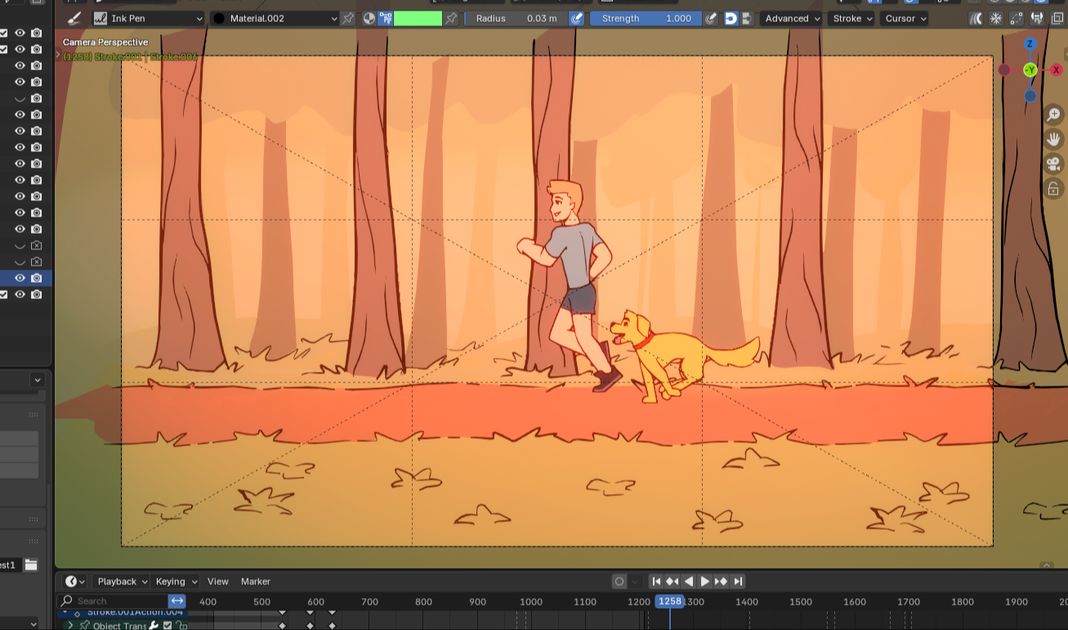Open the Playback menu
Viewport: 1068px width, 630px height.
point(122,581)
